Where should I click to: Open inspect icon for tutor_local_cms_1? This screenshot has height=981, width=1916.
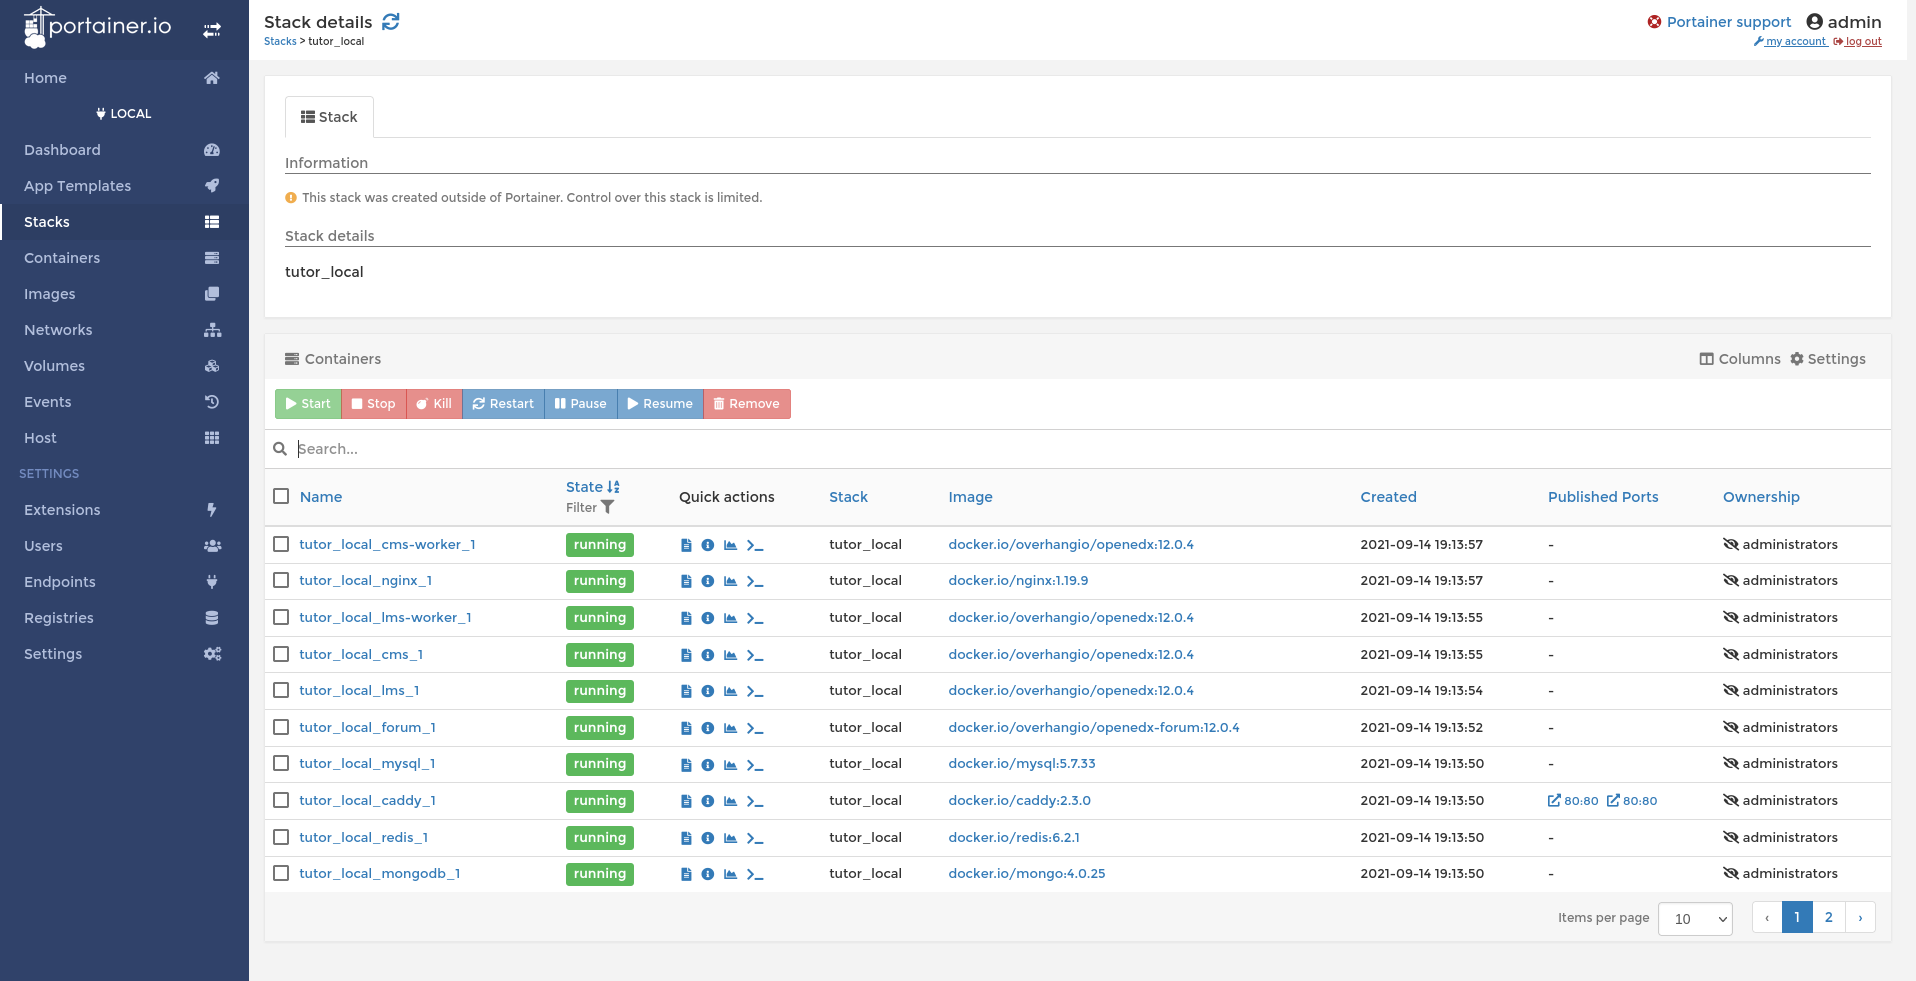pos(708,655)
